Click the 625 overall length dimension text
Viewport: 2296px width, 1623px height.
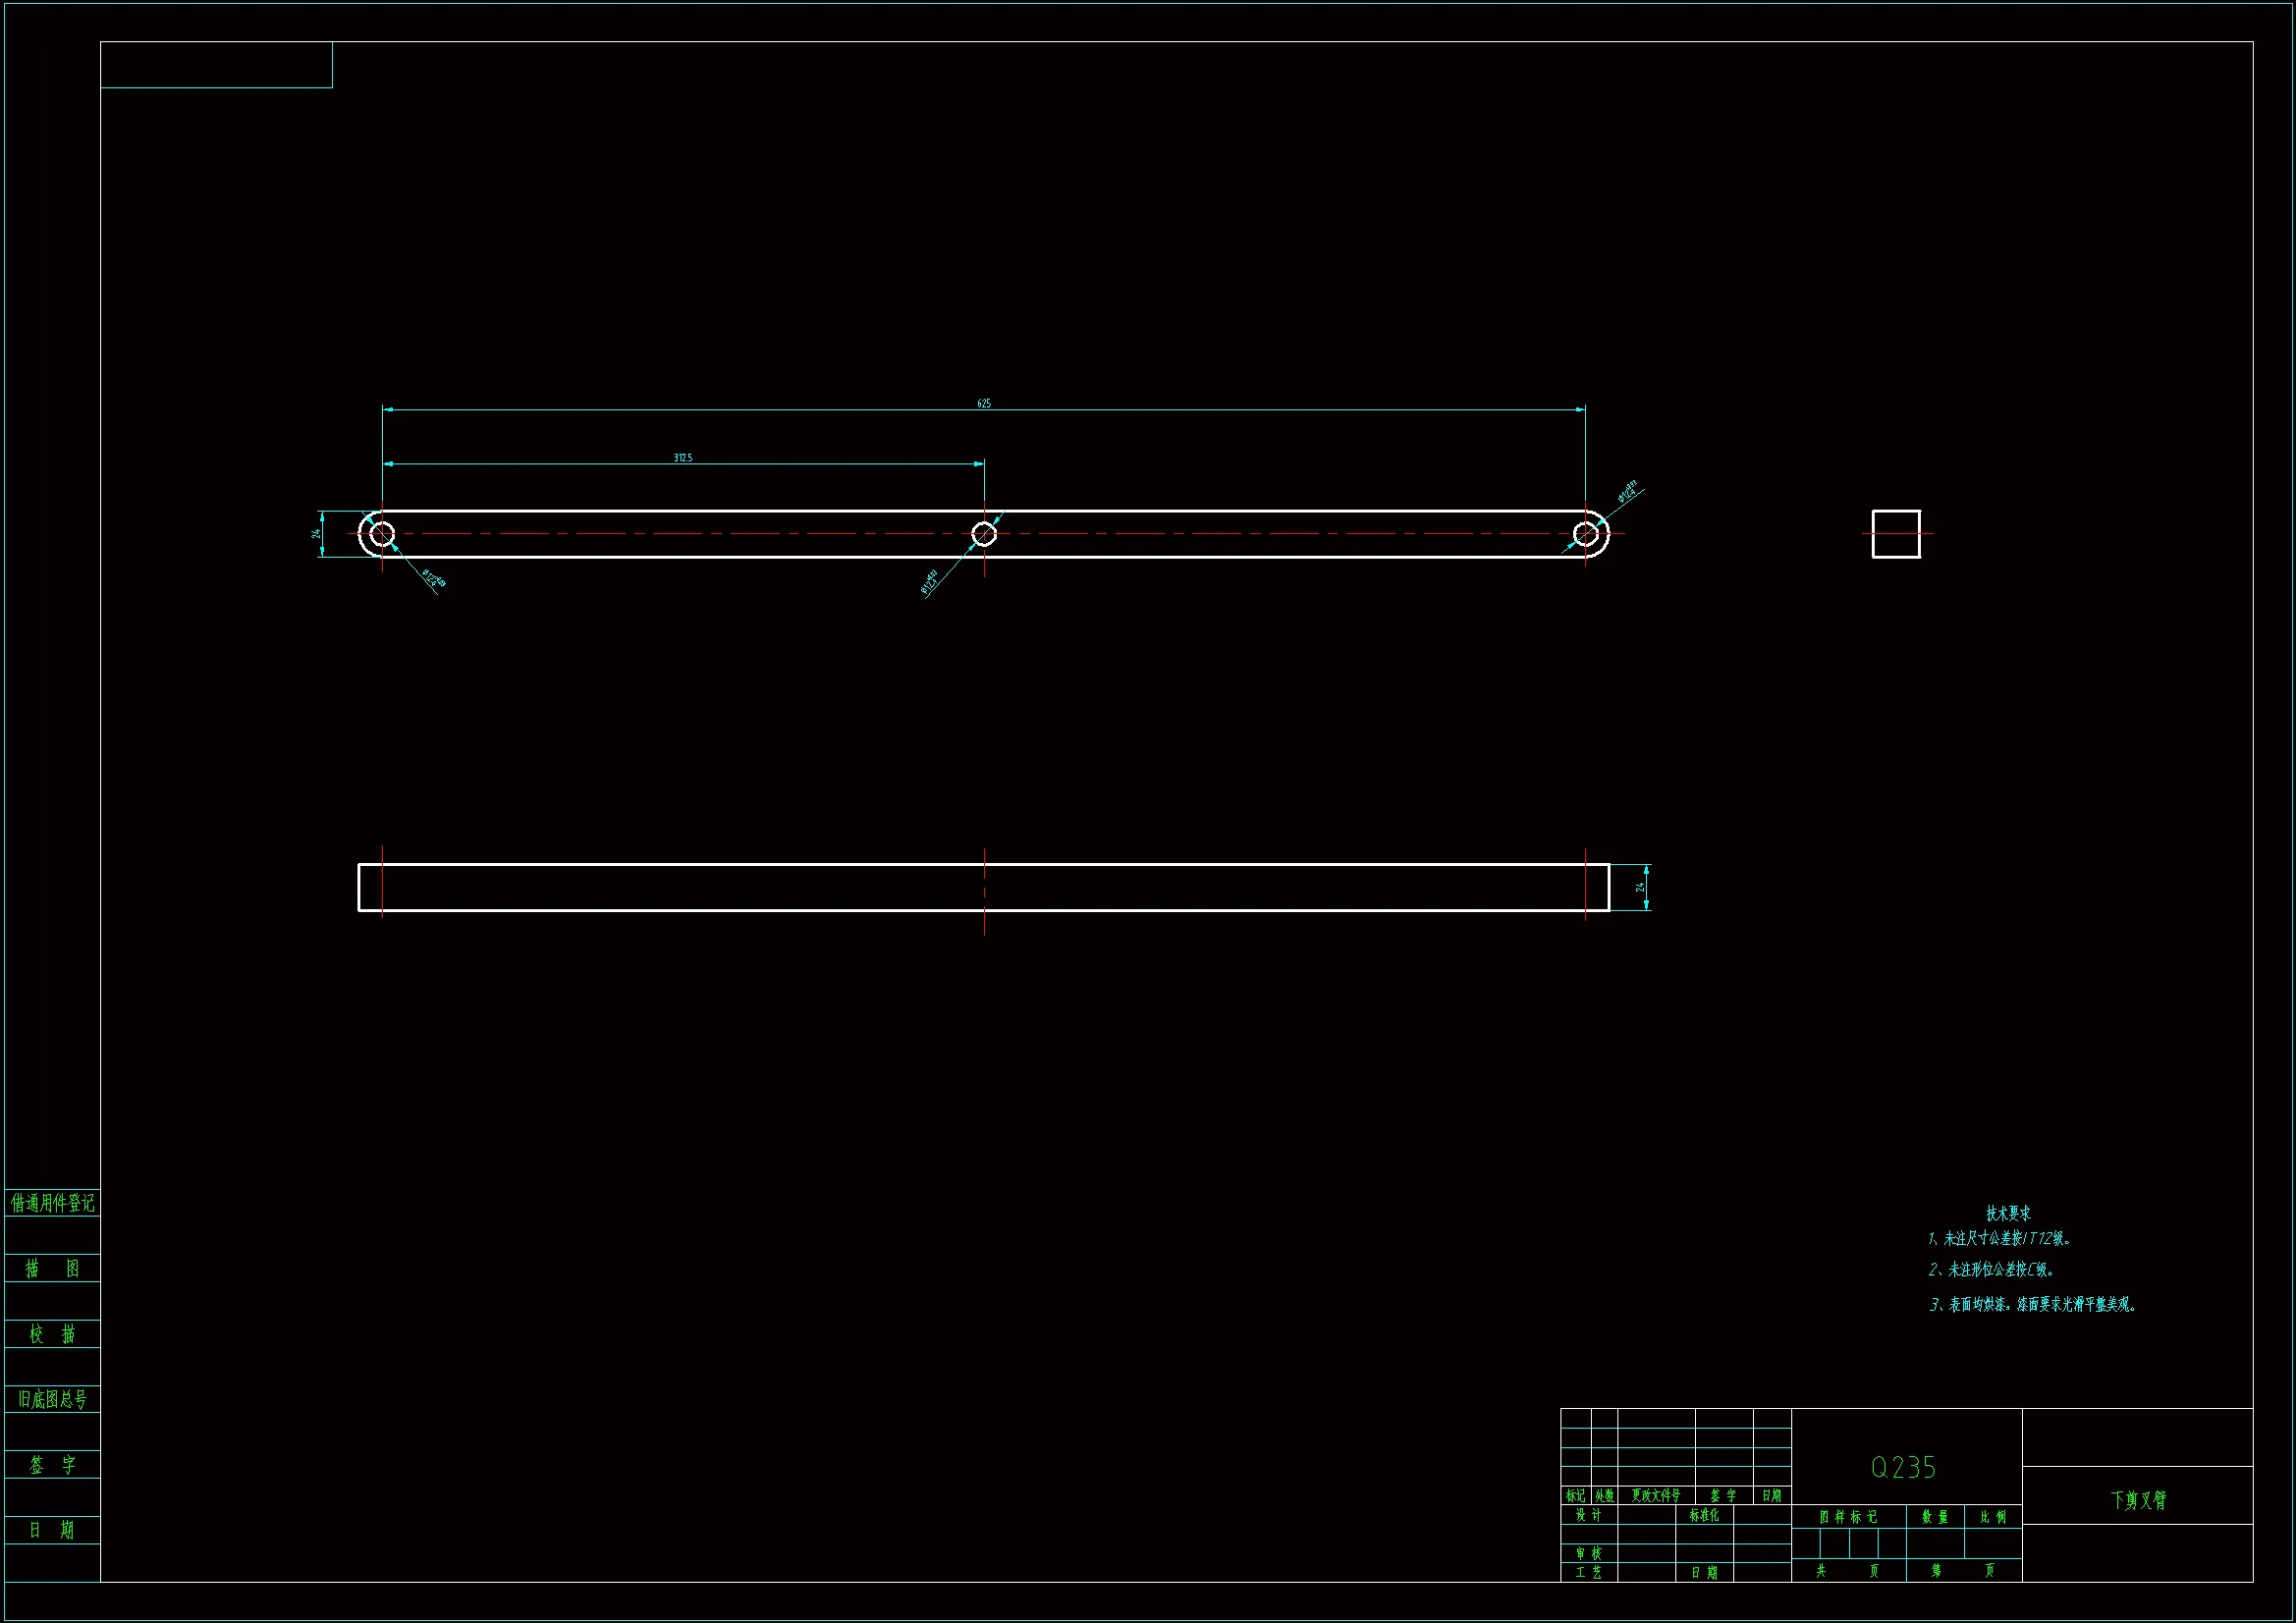[x=984, y=403]
